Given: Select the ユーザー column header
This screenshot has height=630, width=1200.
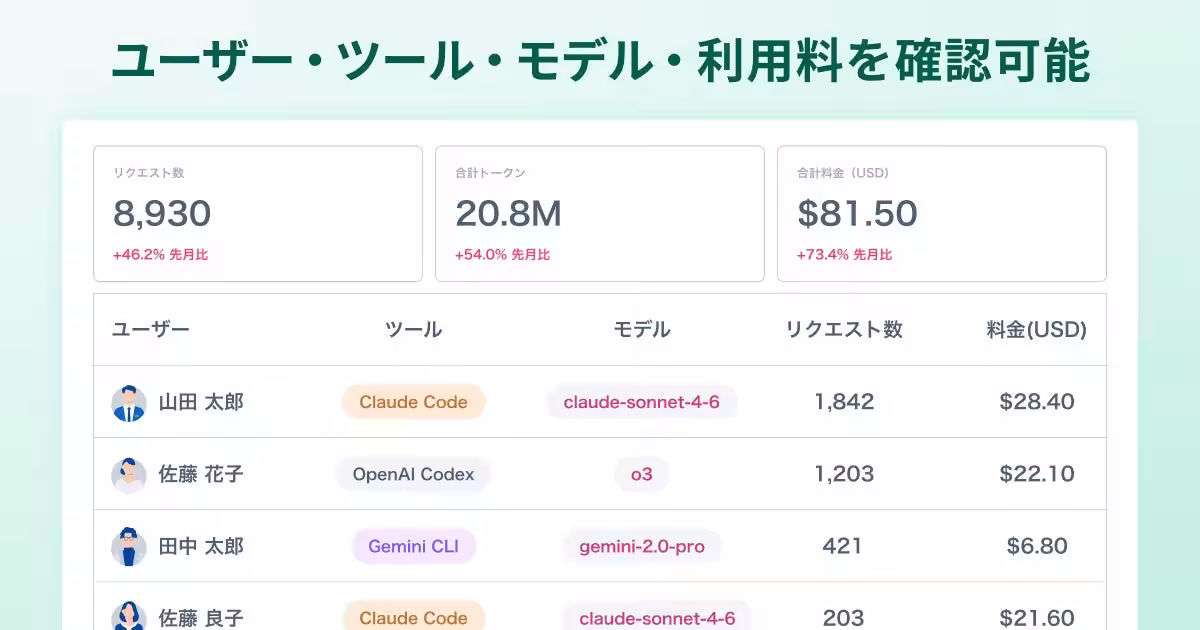Looking at the screenshot, I should tap(151, 330).
